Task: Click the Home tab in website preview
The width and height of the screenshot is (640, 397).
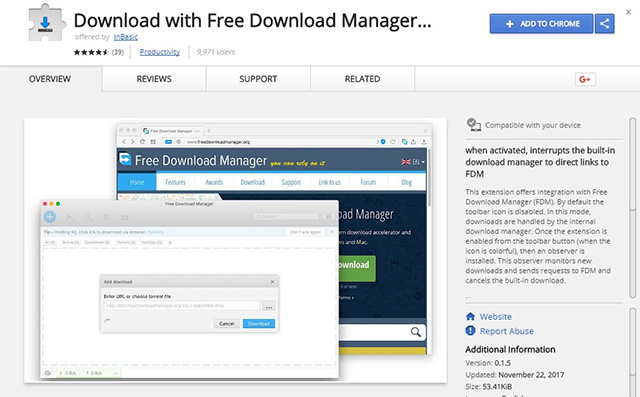Action: click(137, 182)
